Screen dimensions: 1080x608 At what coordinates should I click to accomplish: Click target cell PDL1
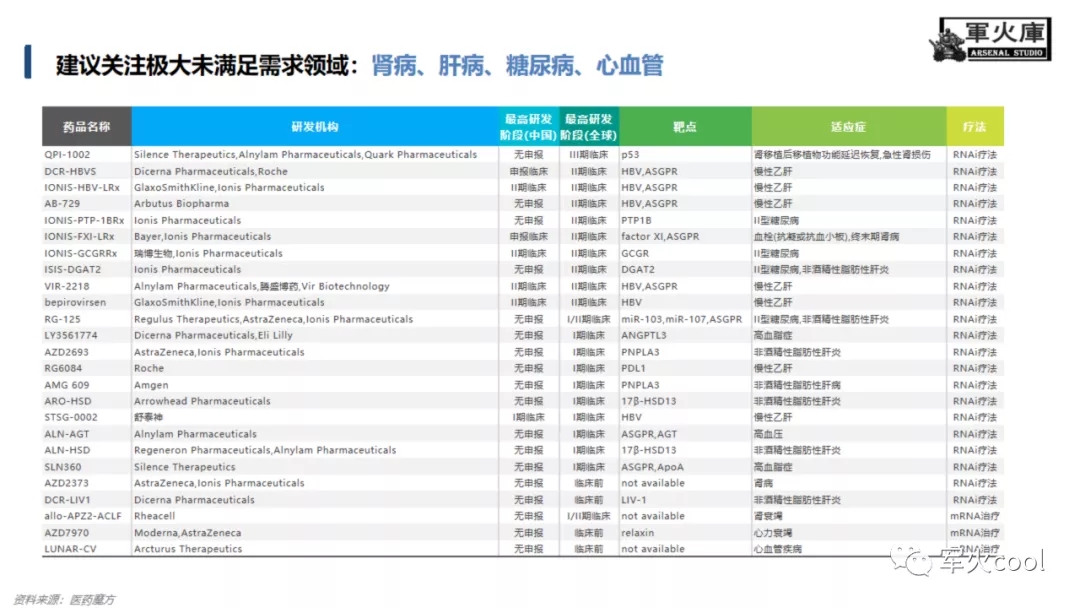click(x=633, y=368)
